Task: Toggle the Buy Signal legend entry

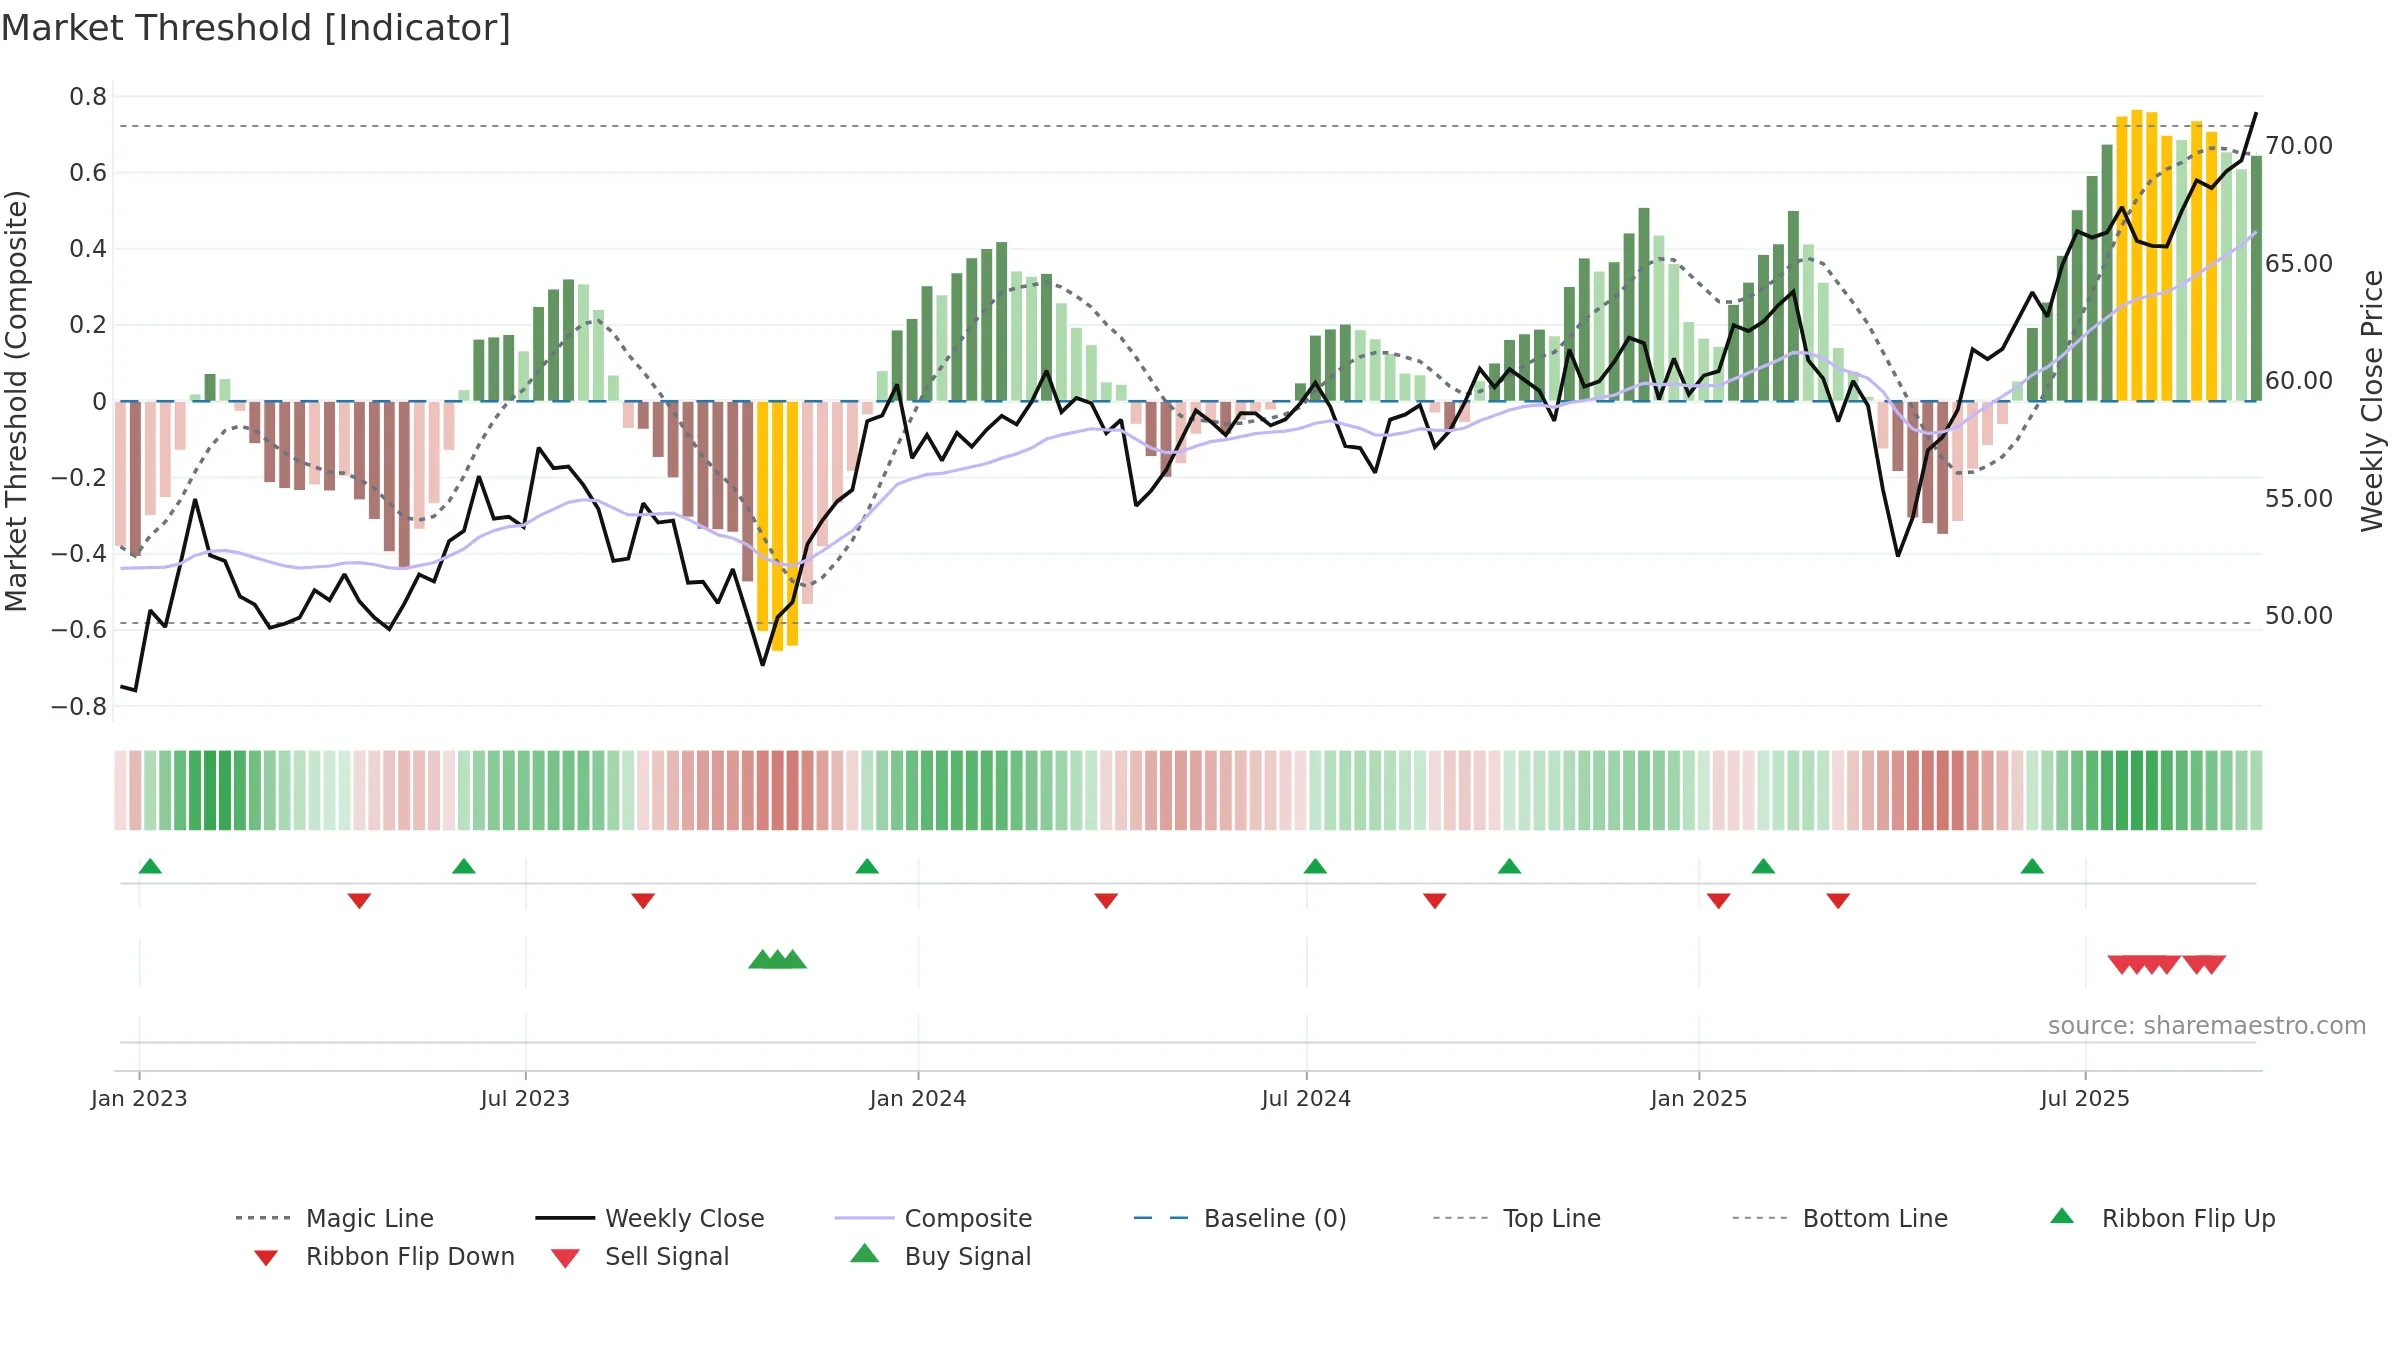Action: (940, 1256)
